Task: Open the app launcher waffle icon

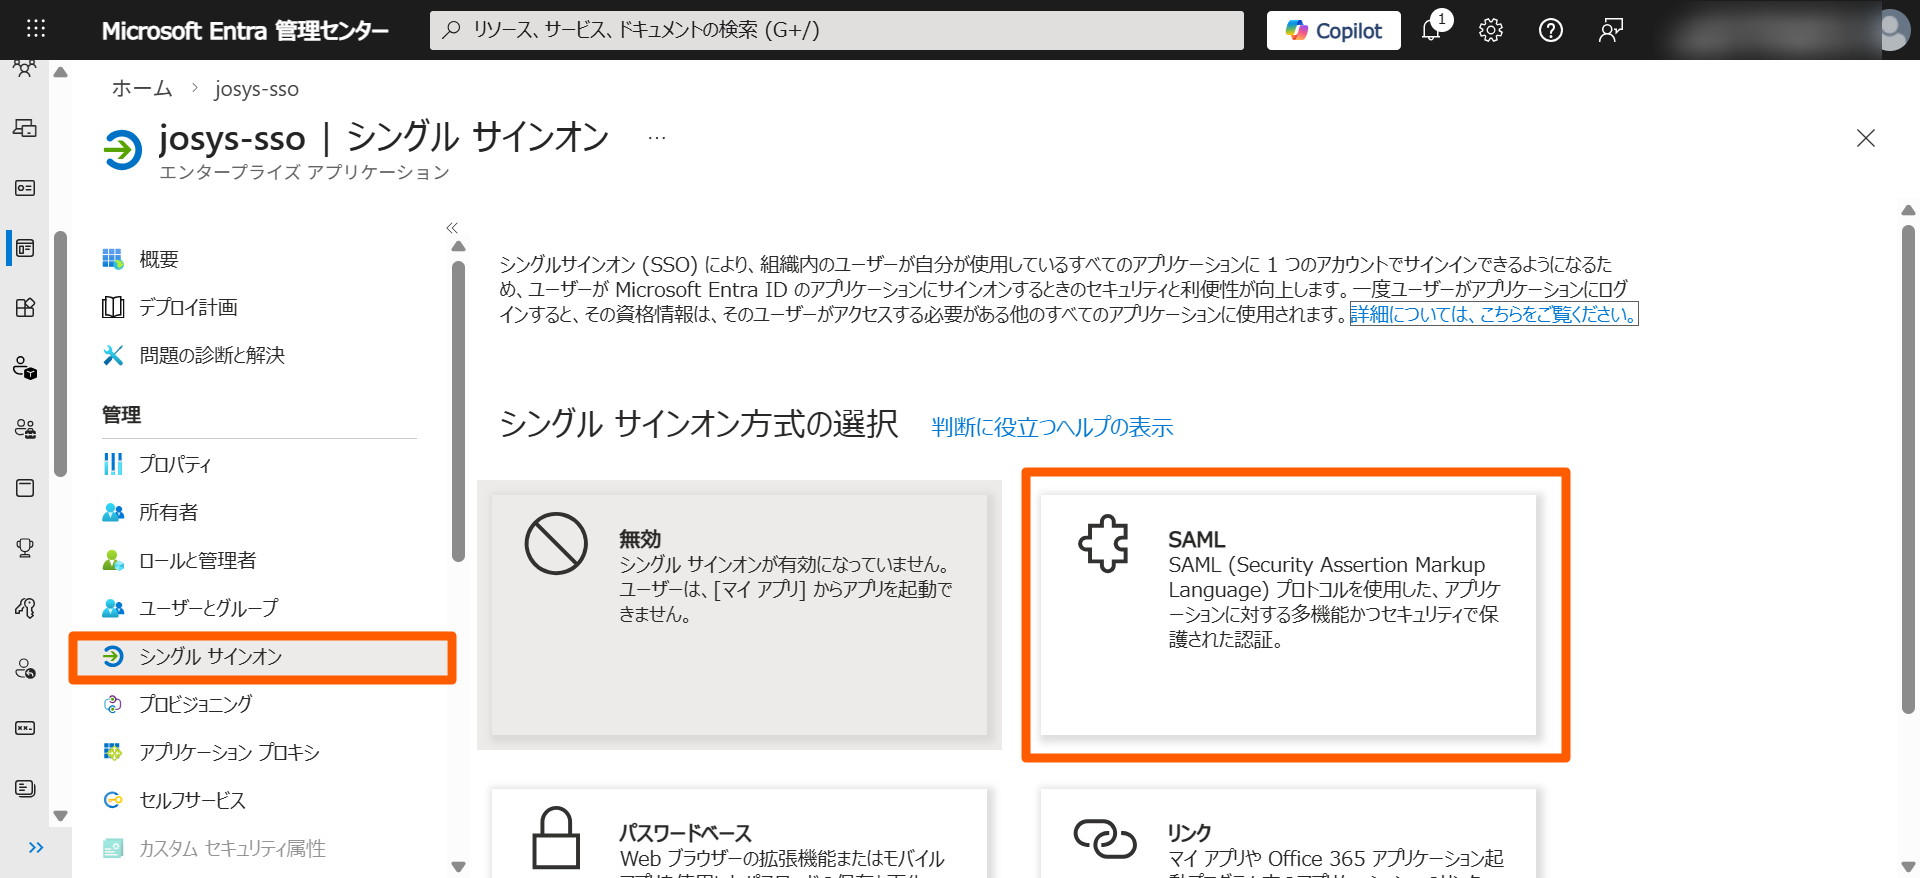Action: 36,29
